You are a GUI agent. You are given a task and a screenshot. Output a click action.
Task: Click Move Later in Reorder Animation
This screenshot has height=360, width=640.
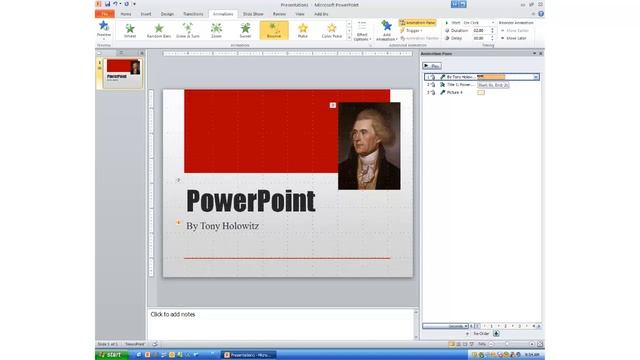click(x=513, y=38)
